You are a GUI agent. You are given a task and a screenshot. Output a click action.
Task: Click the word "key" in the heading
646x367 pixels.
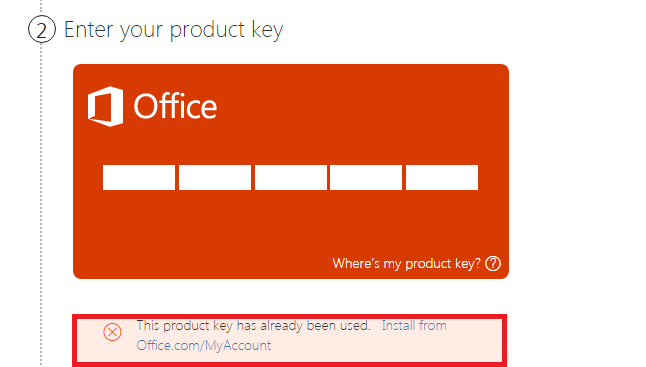coord(267,31)
